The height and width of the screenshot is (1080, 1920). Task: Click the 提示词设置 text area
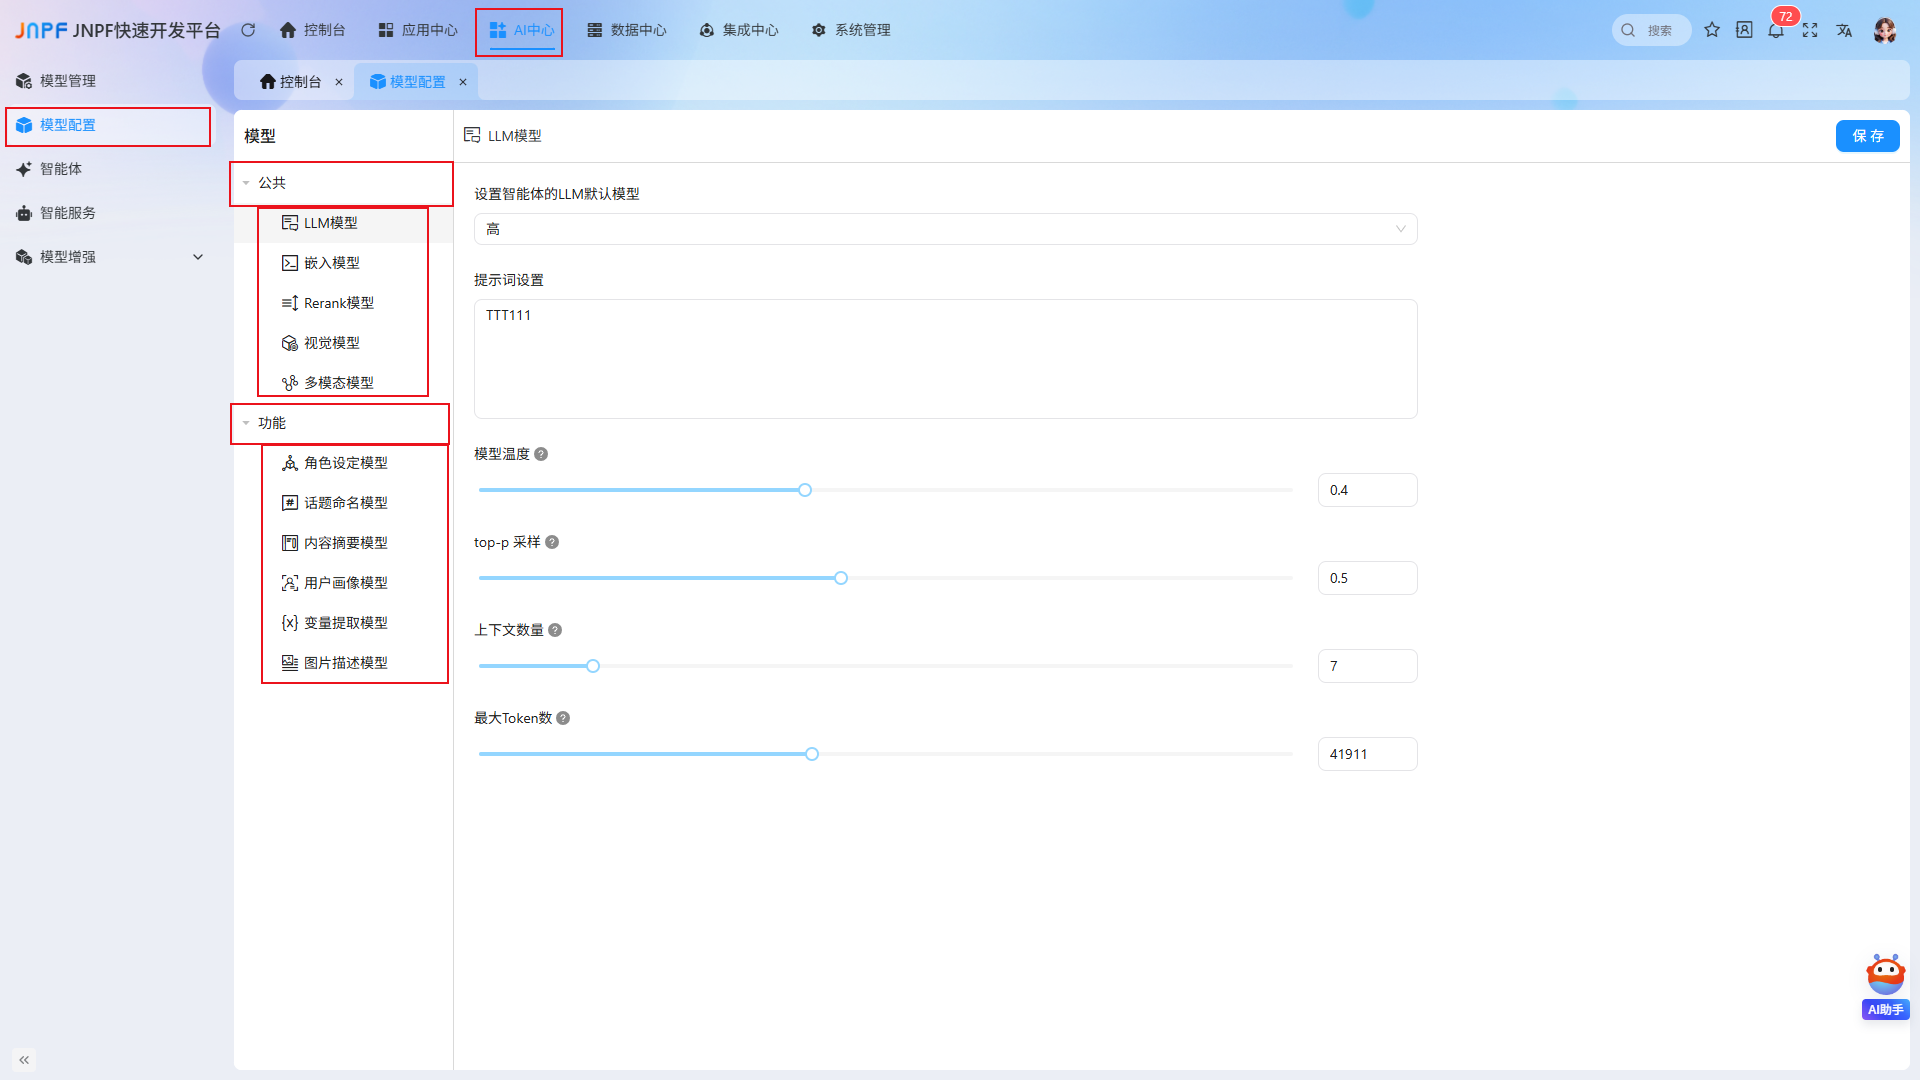945,359
